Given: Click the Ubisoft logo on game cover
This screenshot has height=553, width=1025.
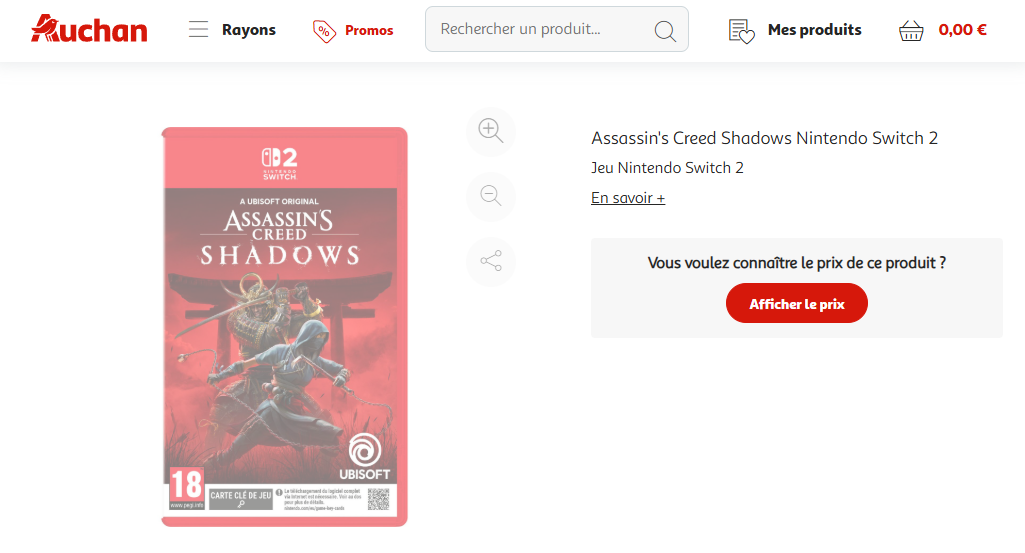Looking at the screenshot, I should pos(364,456).
